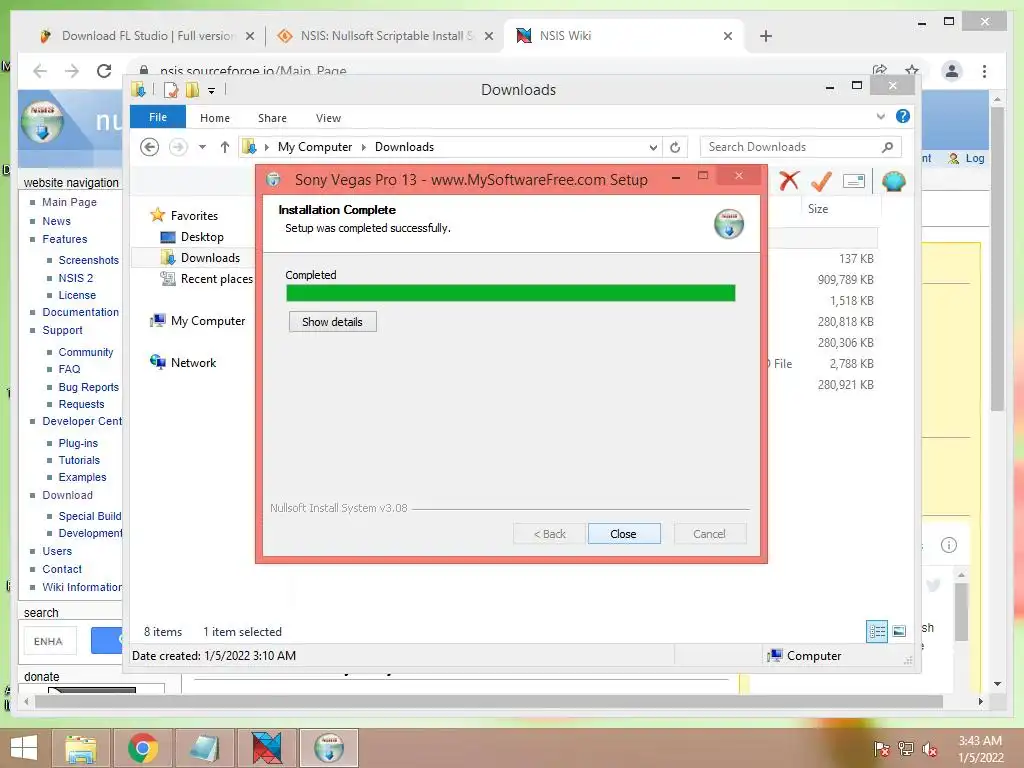This screenshot has height=768, width=1024.
Task: Open Google Chrome from the taskbar
Action: click(142, 748)
